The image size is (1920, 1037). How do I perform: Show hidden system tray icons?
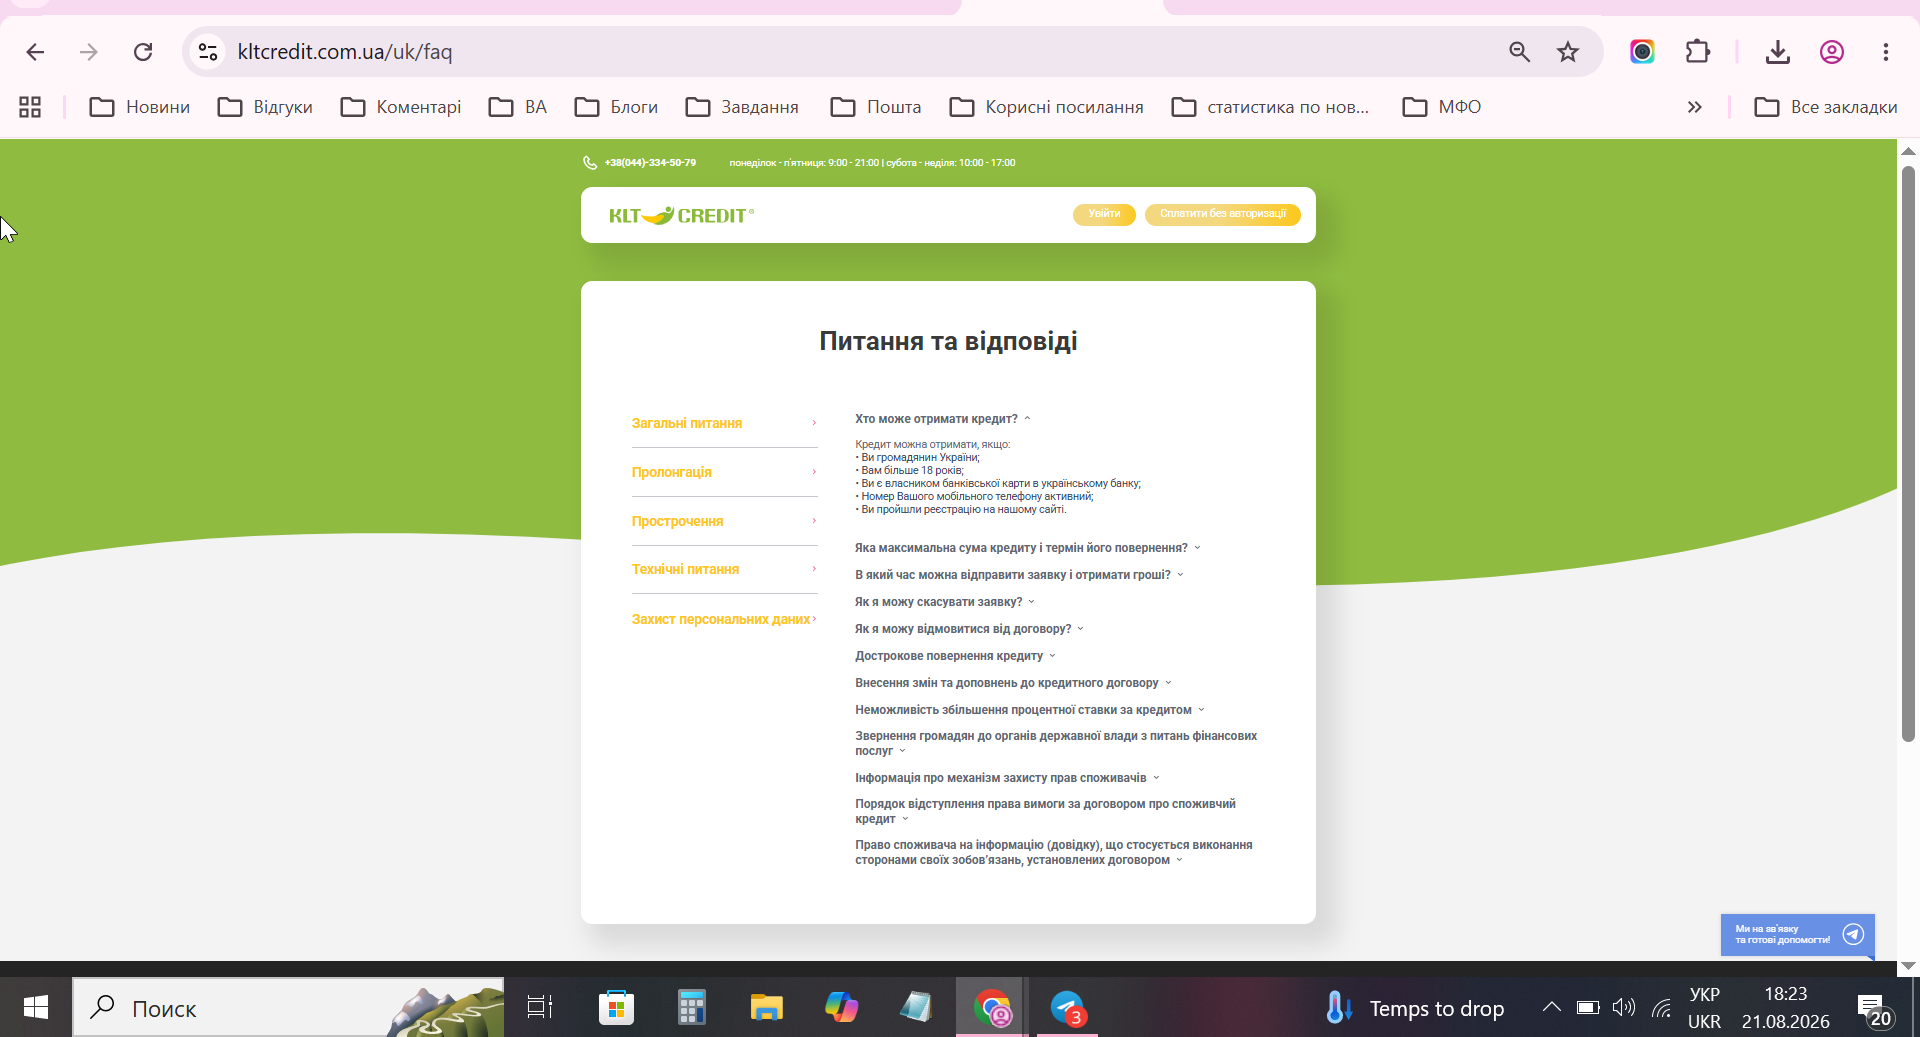[x=1551, y=1007]
